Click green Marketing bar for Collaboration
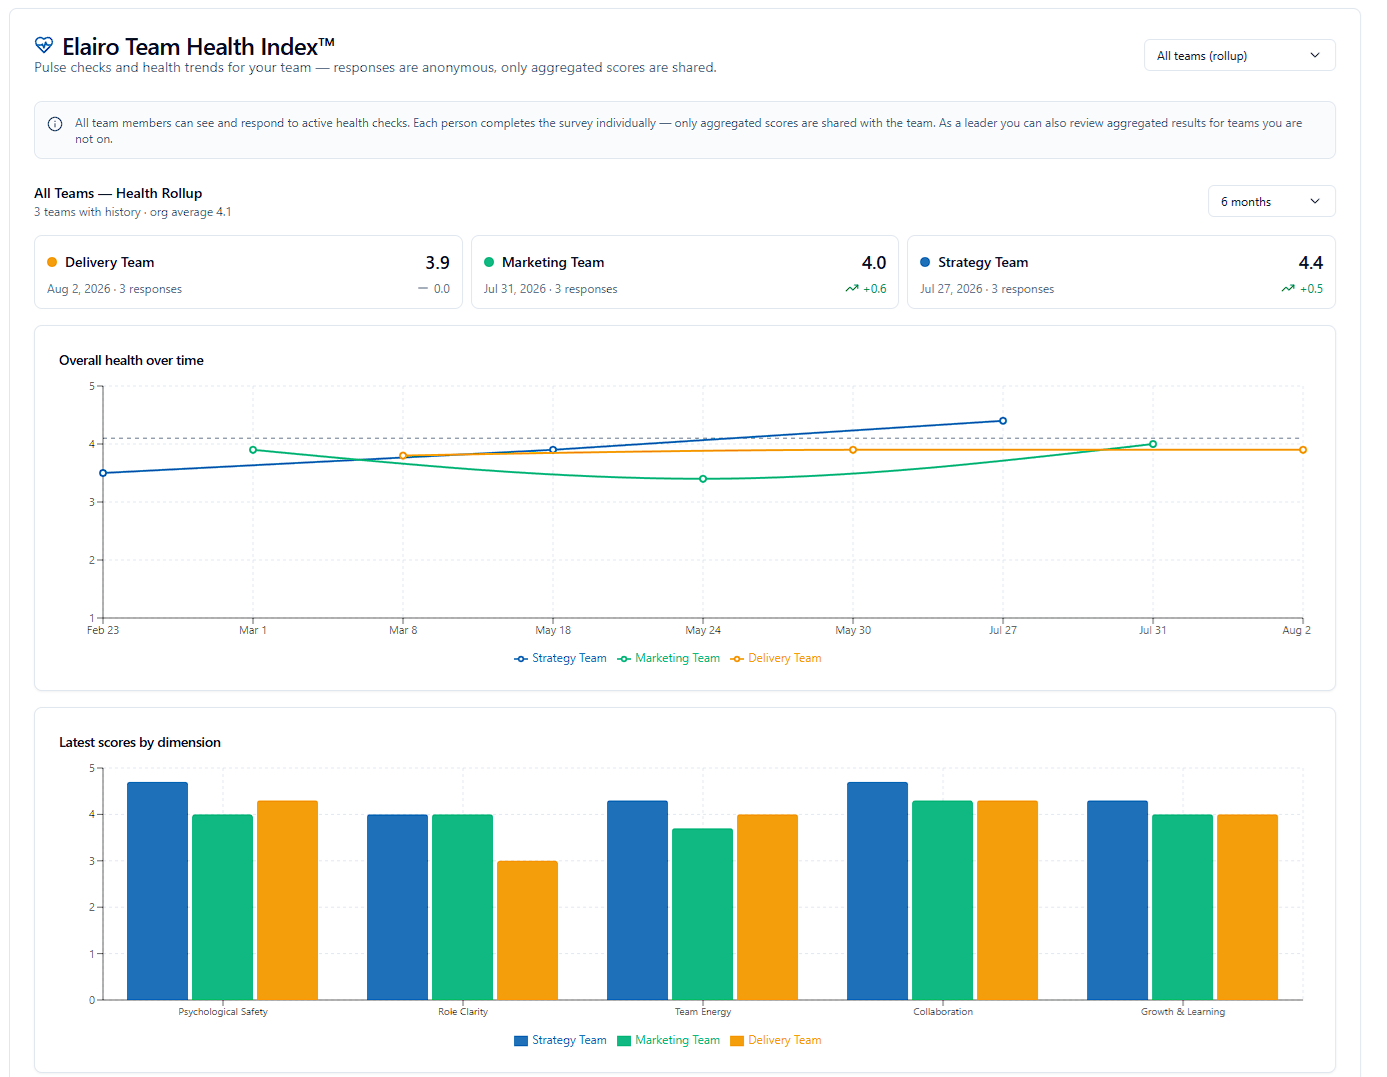Screen dimensions: 1387x1077 coord(942,900)
